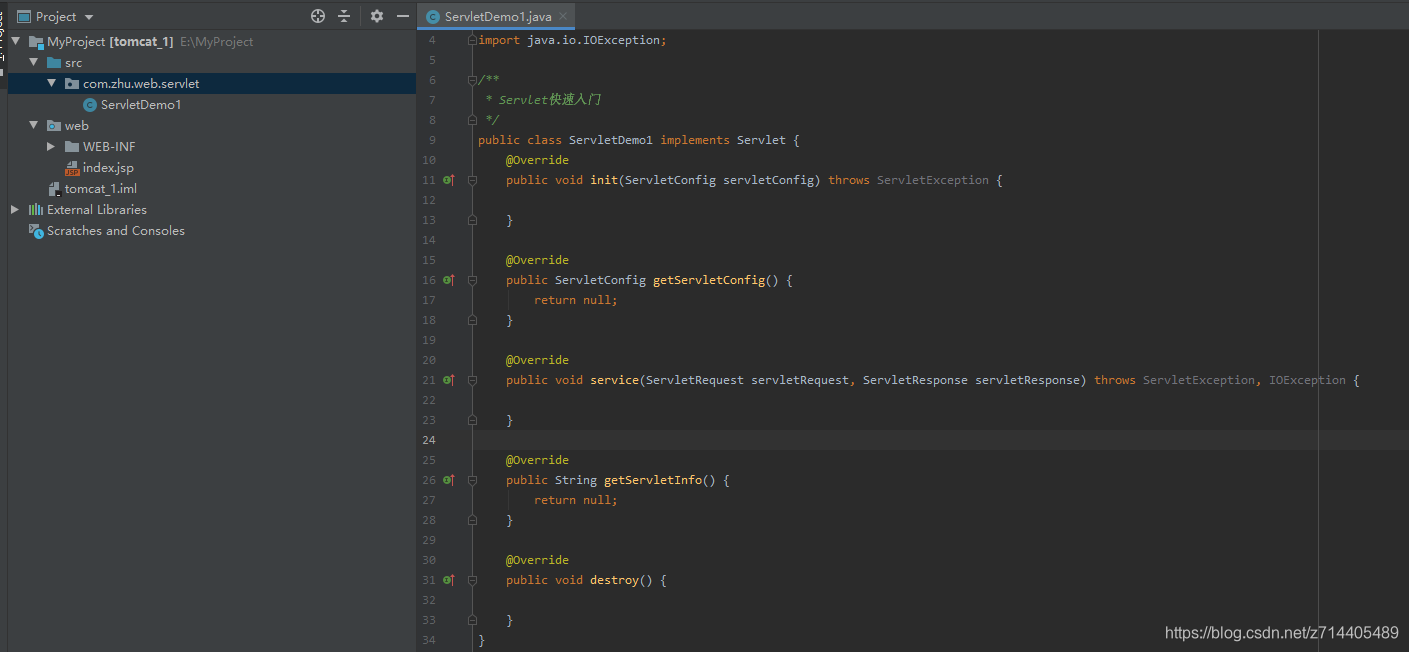Click implements gutter icon on service line
This screenshot has width=1409, height=652.
pyautogui.click(x=449, y=380)
